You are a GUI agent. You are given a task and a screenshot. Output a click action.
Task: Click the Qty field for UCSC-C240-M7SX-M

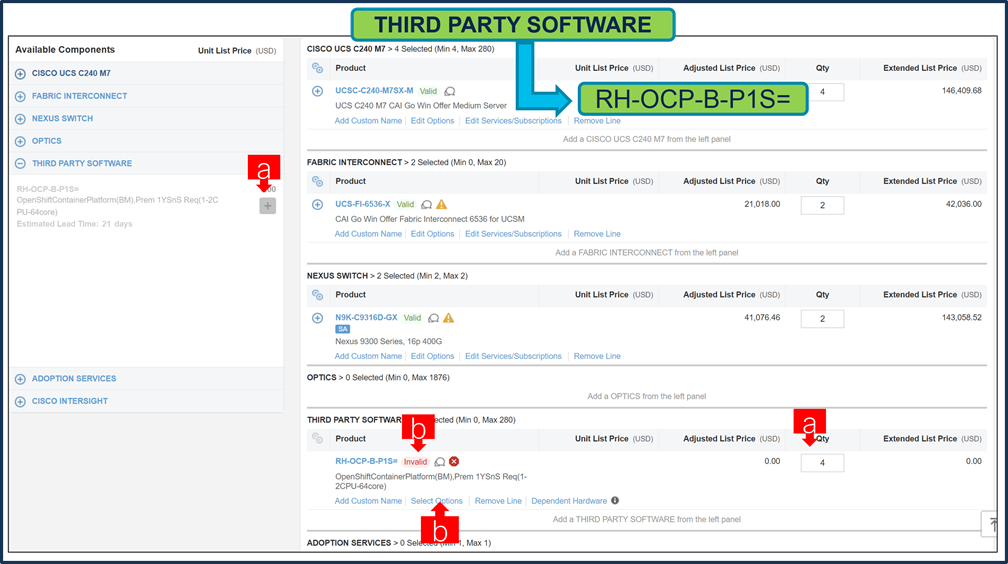(822, 92)
